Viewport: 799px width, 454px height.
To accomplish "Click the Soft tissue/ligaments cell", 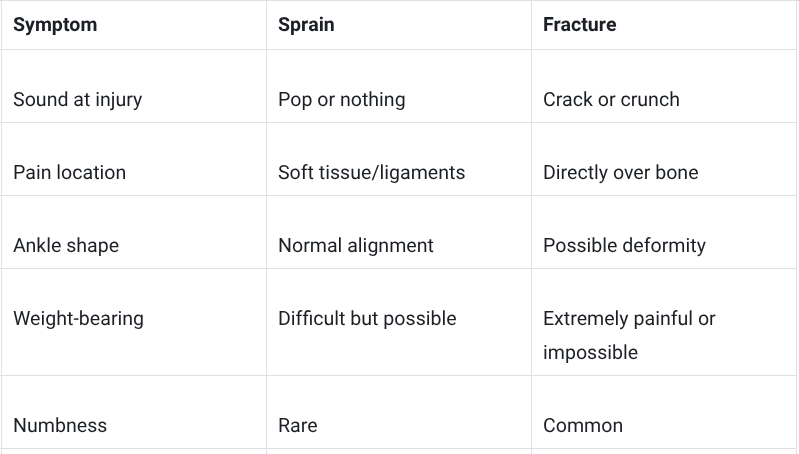I will point(371,172).
